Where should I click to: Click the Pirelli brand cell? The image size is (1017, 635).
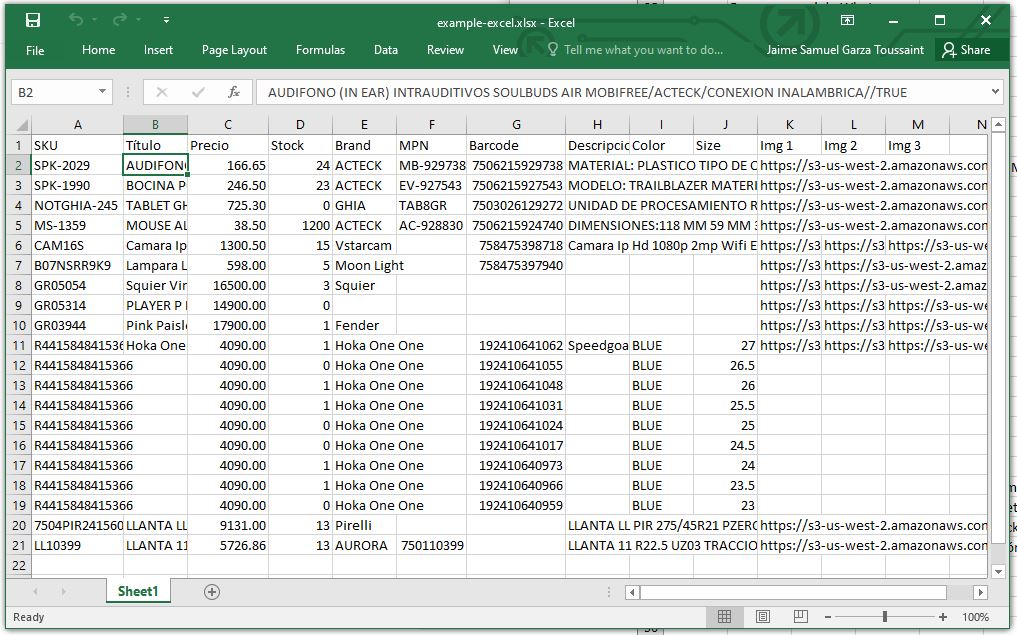(x=365, y=525)
